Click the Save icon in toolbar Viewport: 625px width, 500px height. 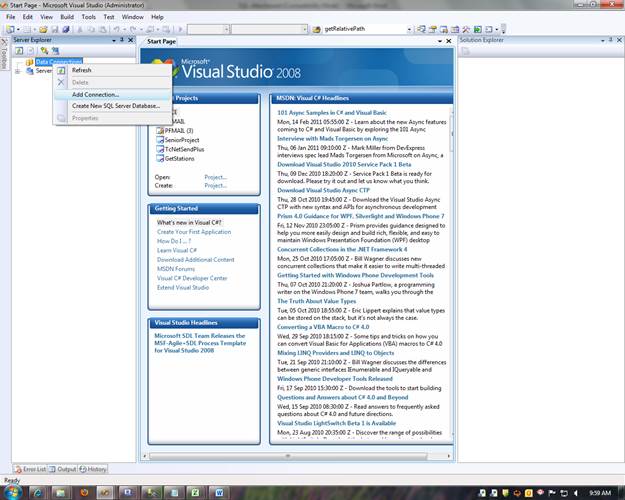[55, 29]
